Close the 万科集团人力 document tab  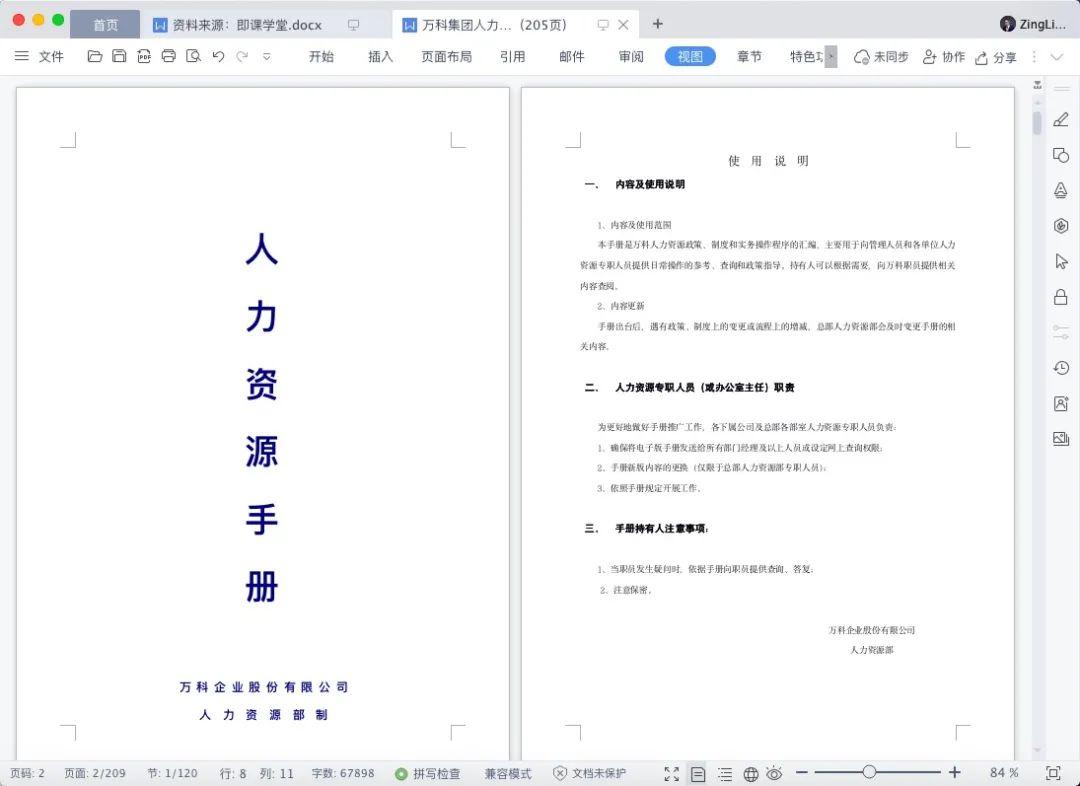pyautogui.click(x=623, y=25)
